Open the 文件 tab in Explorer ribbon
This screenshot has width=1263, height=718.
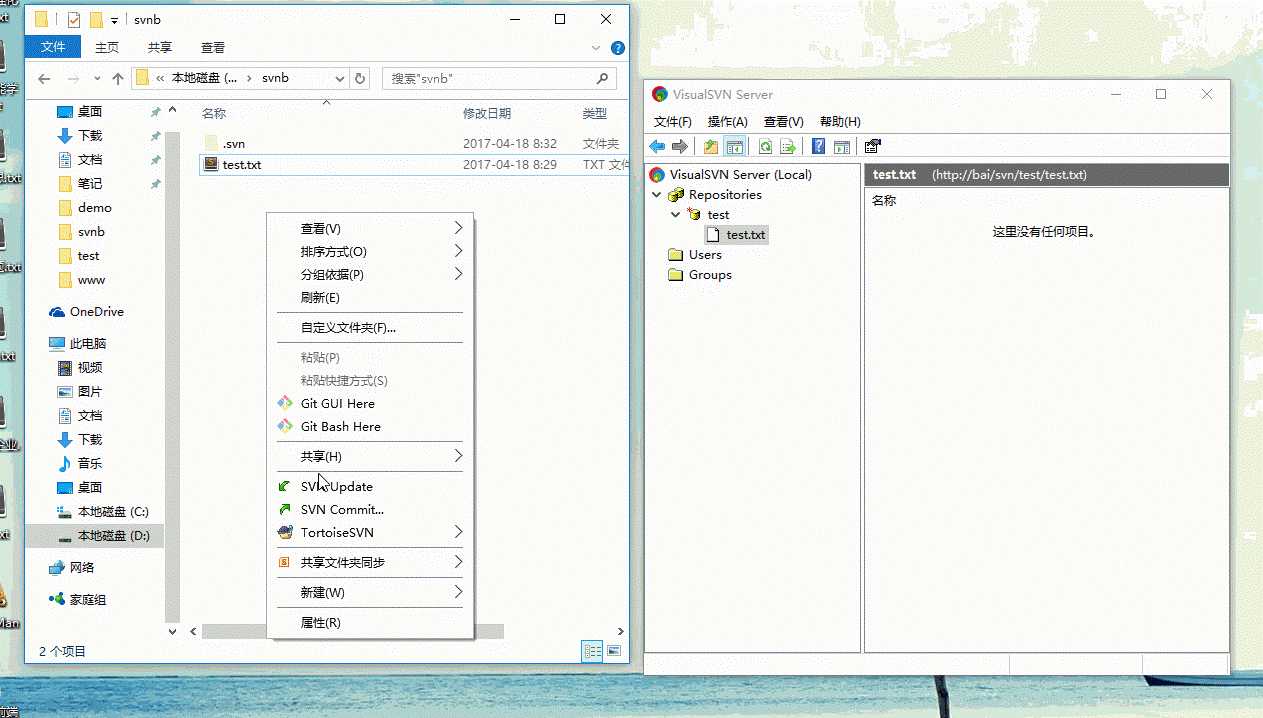[53, 47]
